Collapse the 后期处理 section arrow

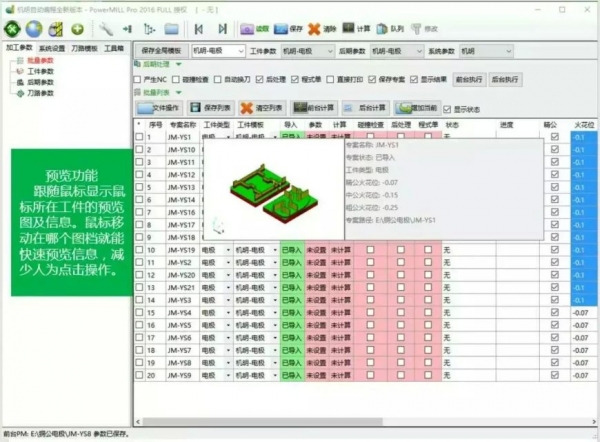pyautogui.click(x=179, y=64)
